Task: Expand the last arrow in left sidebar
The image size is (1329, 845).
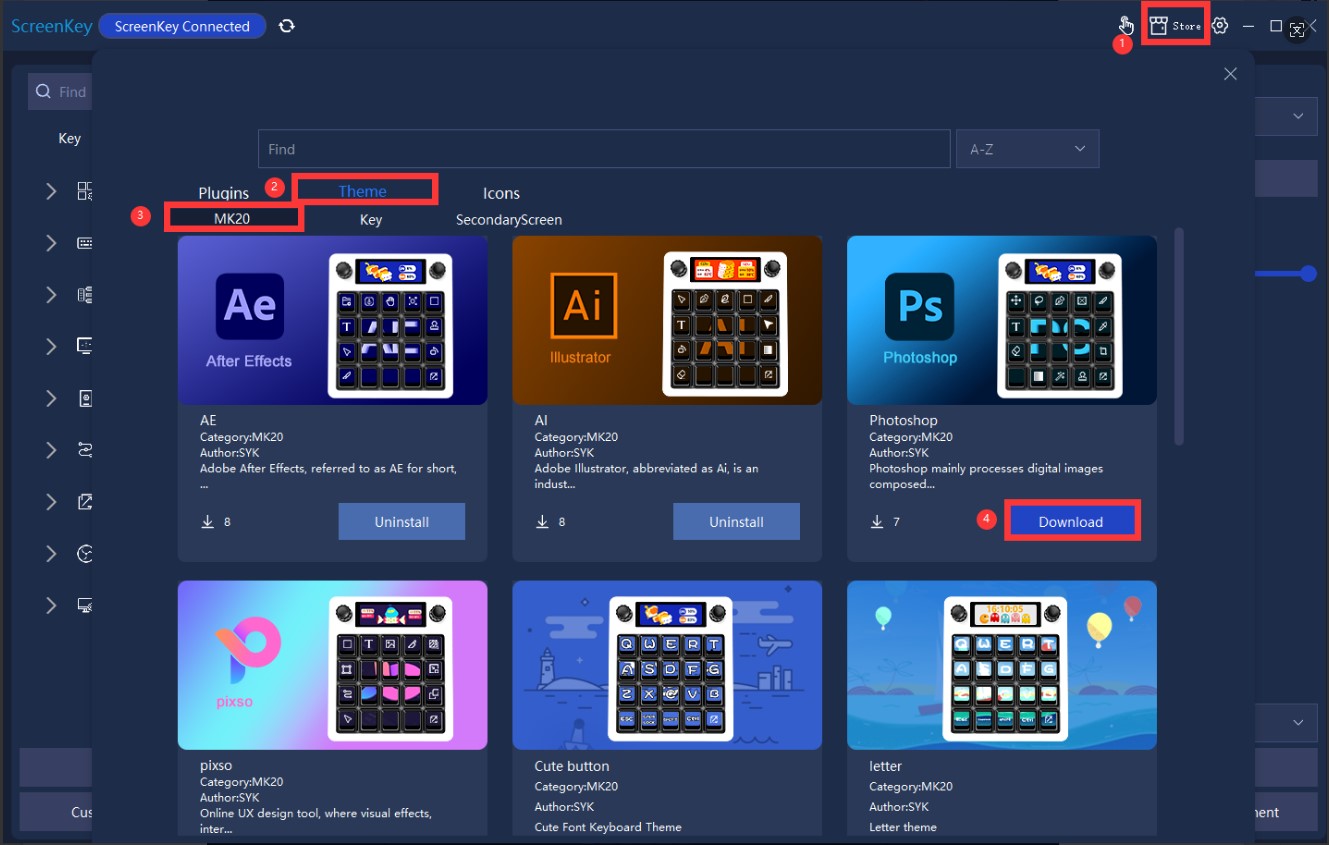Action: (x=51, y=606)
